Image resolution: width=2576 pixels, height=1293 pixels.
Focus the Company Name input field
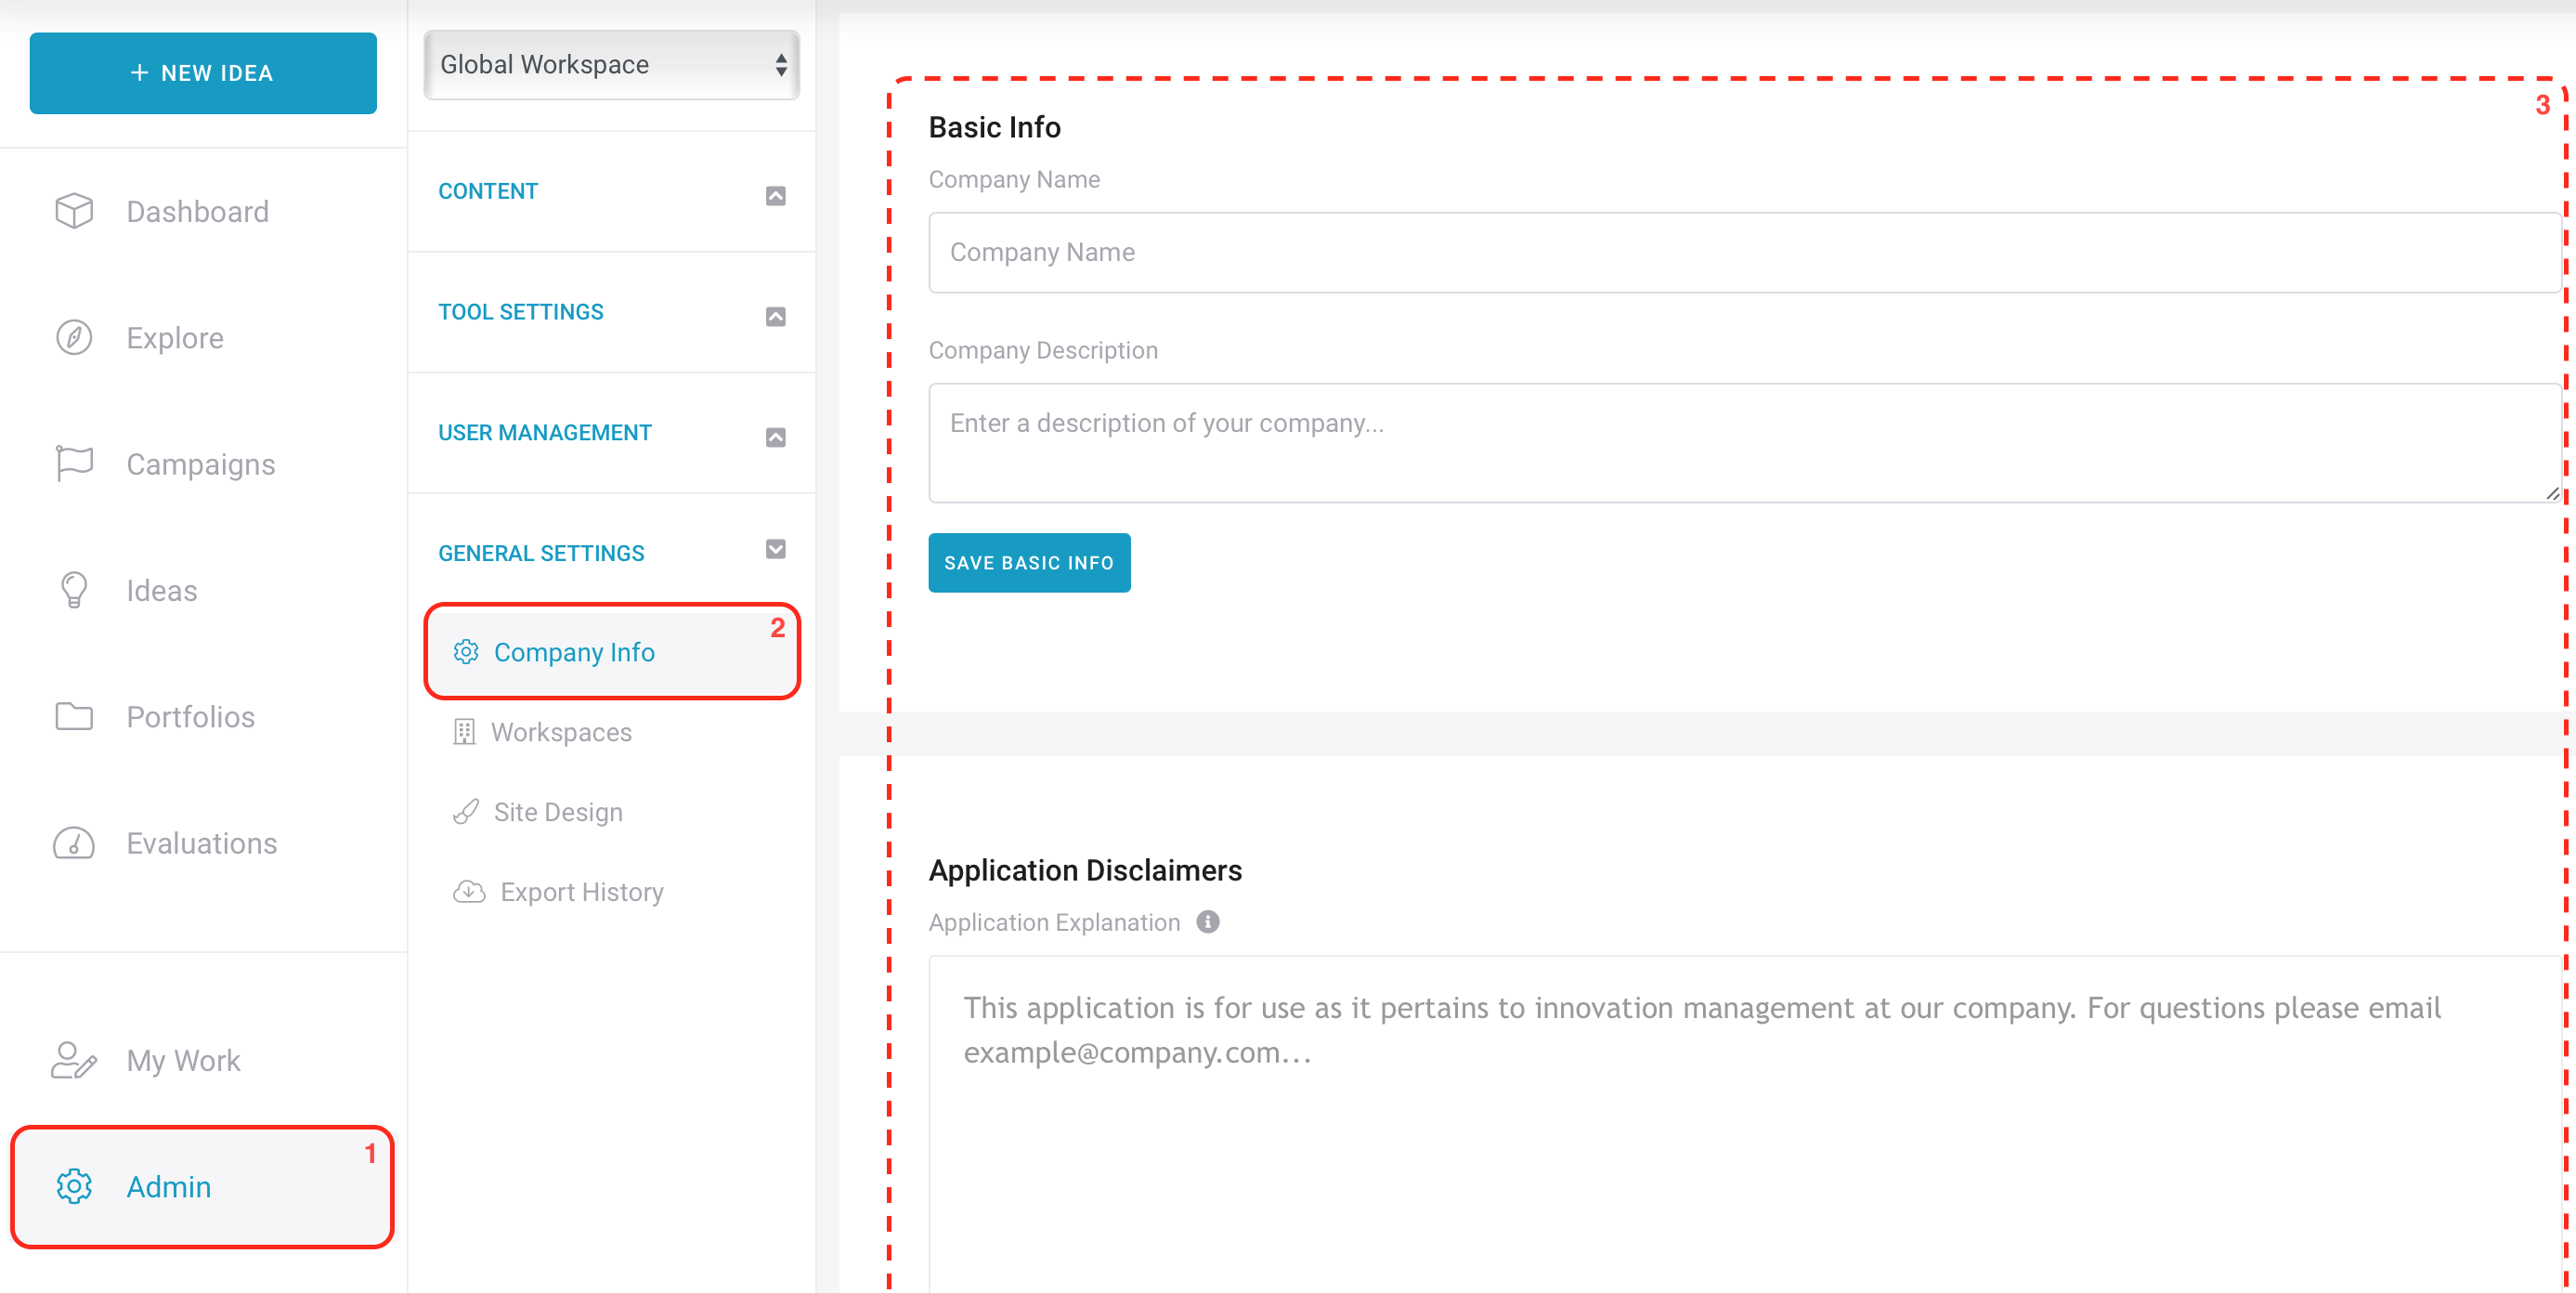1744,252
